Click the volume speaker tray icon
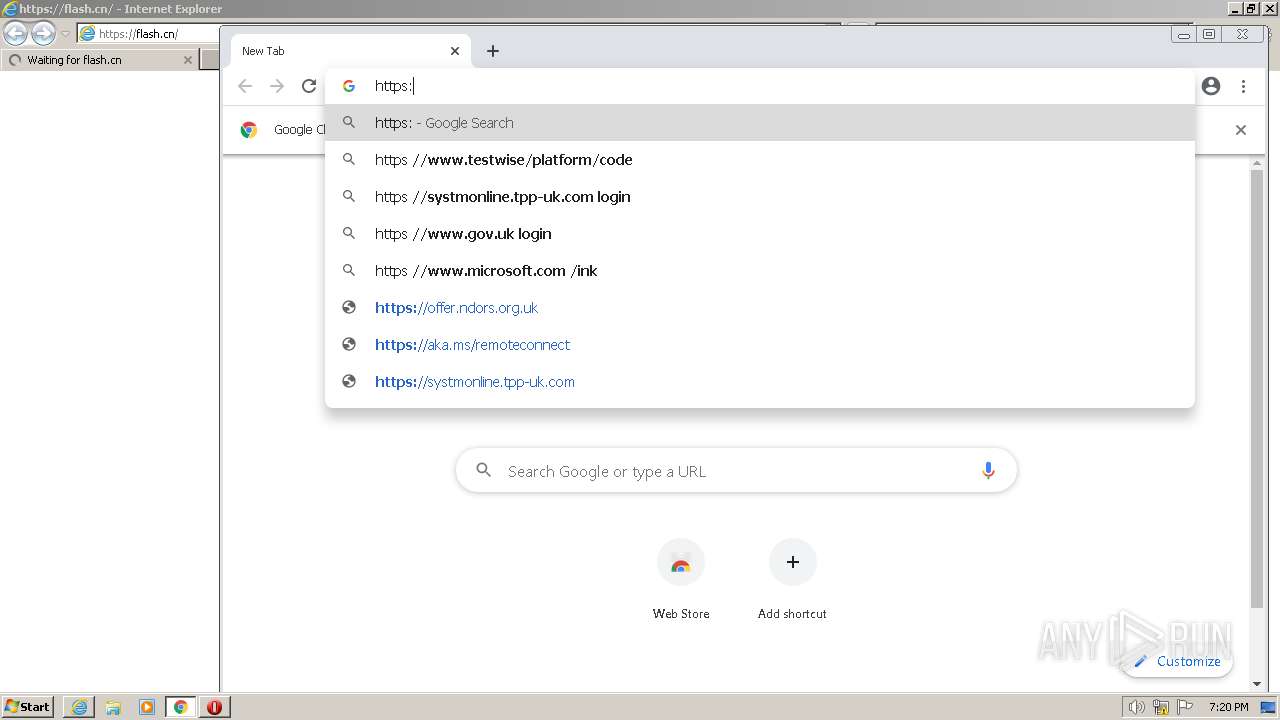1280x720 pixels. [1136, 707]
